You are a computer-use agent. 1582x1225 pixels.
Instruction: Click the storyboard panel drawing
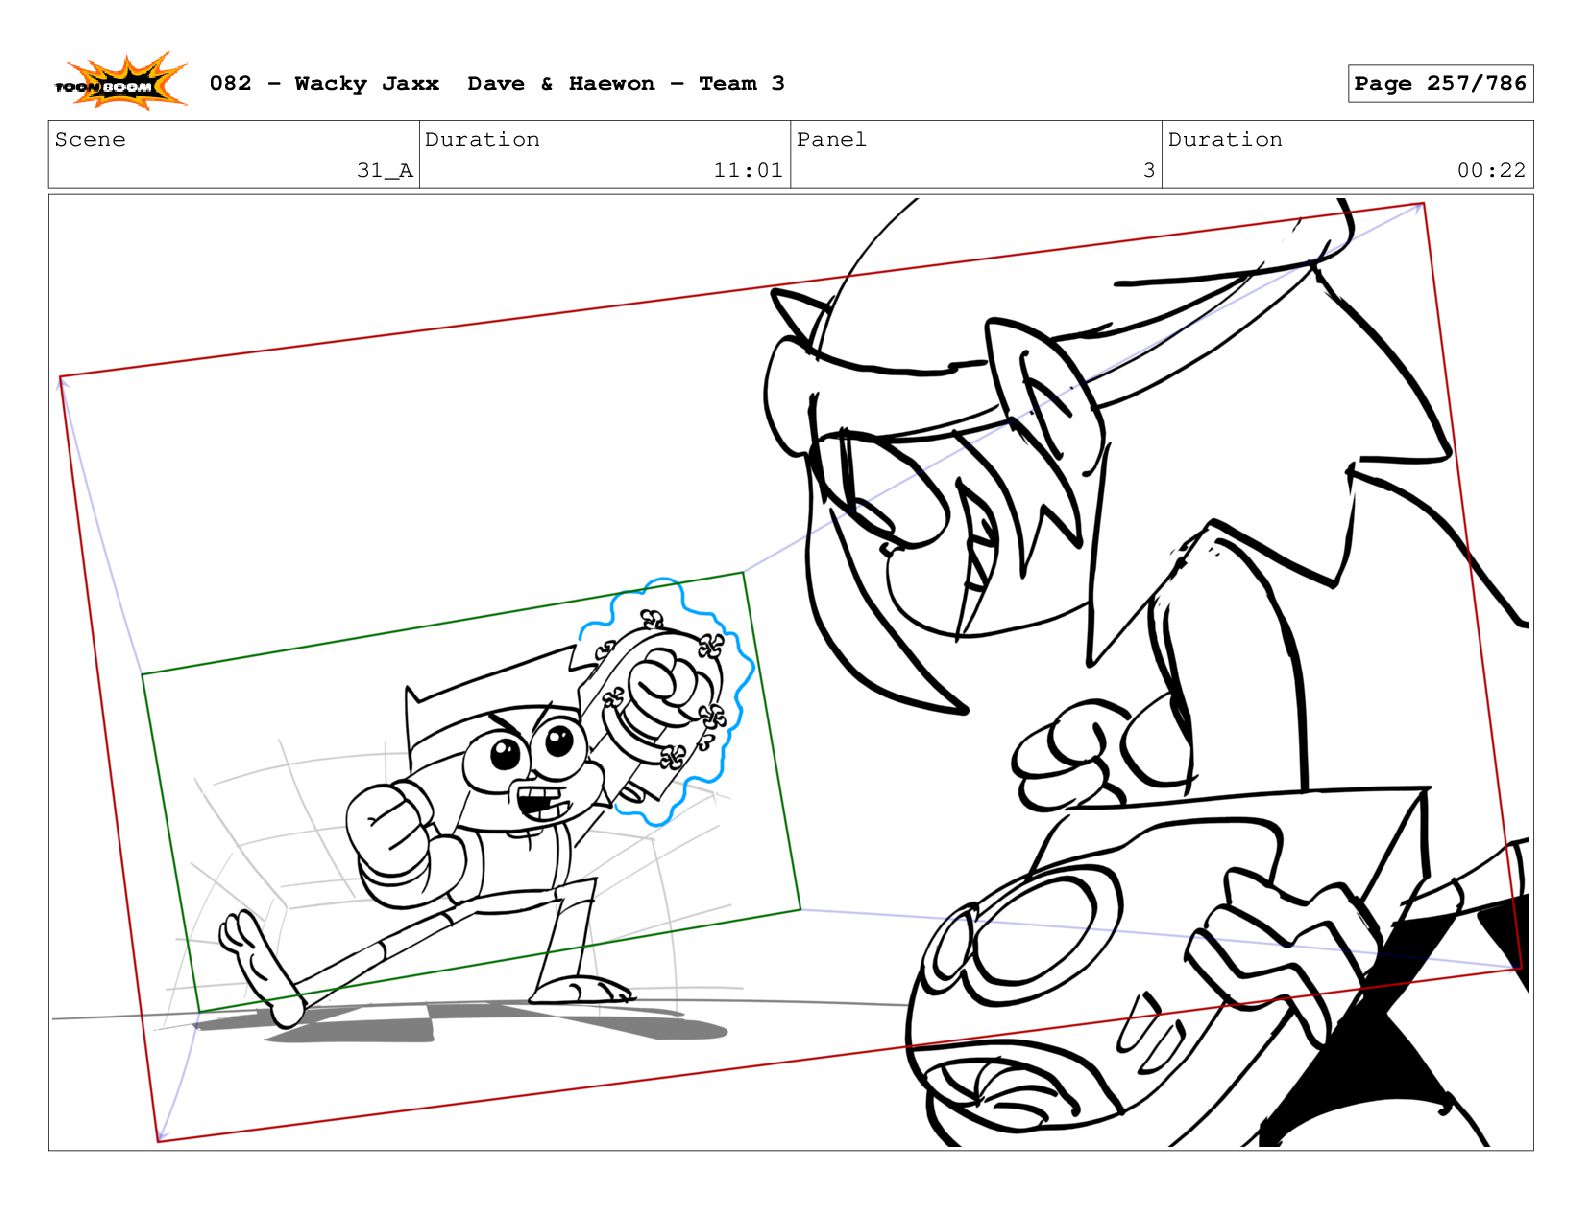790,672
